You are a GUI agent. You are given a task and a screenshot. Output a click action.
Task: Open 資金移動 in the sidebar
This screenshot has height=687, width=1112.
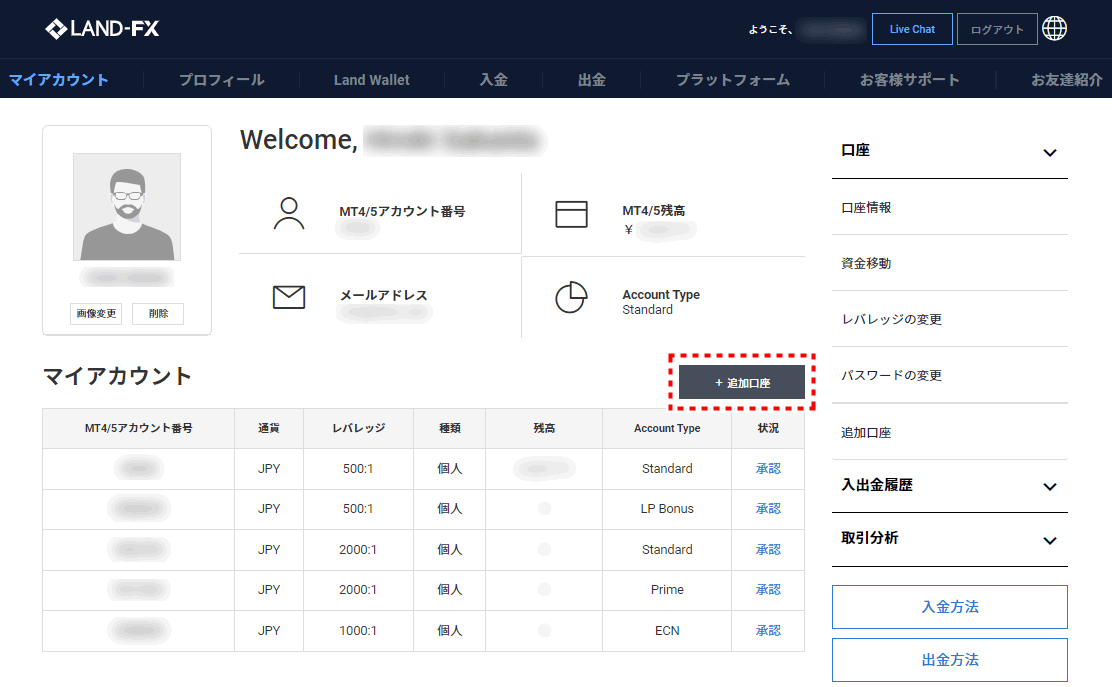tap(866, 263)
